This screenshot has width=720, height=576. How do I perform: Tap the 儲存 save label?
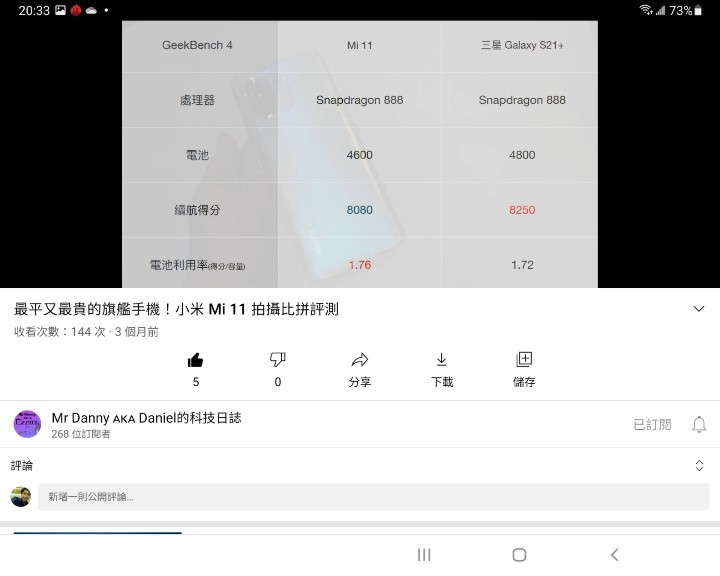(x=524, y=382)
